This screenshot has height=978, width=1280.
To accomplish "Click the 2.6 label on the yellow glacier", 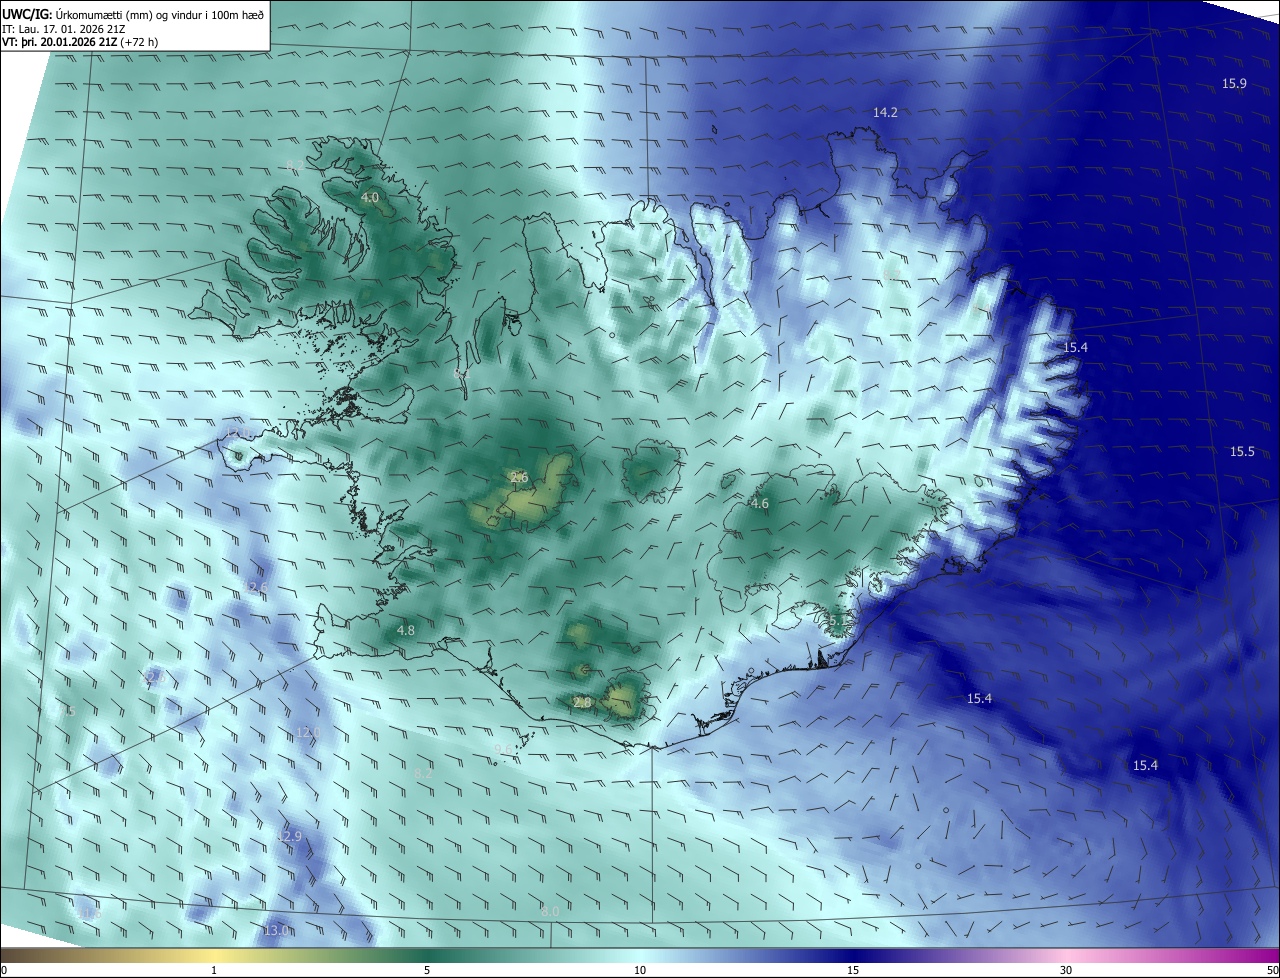I will coord(518,478).
